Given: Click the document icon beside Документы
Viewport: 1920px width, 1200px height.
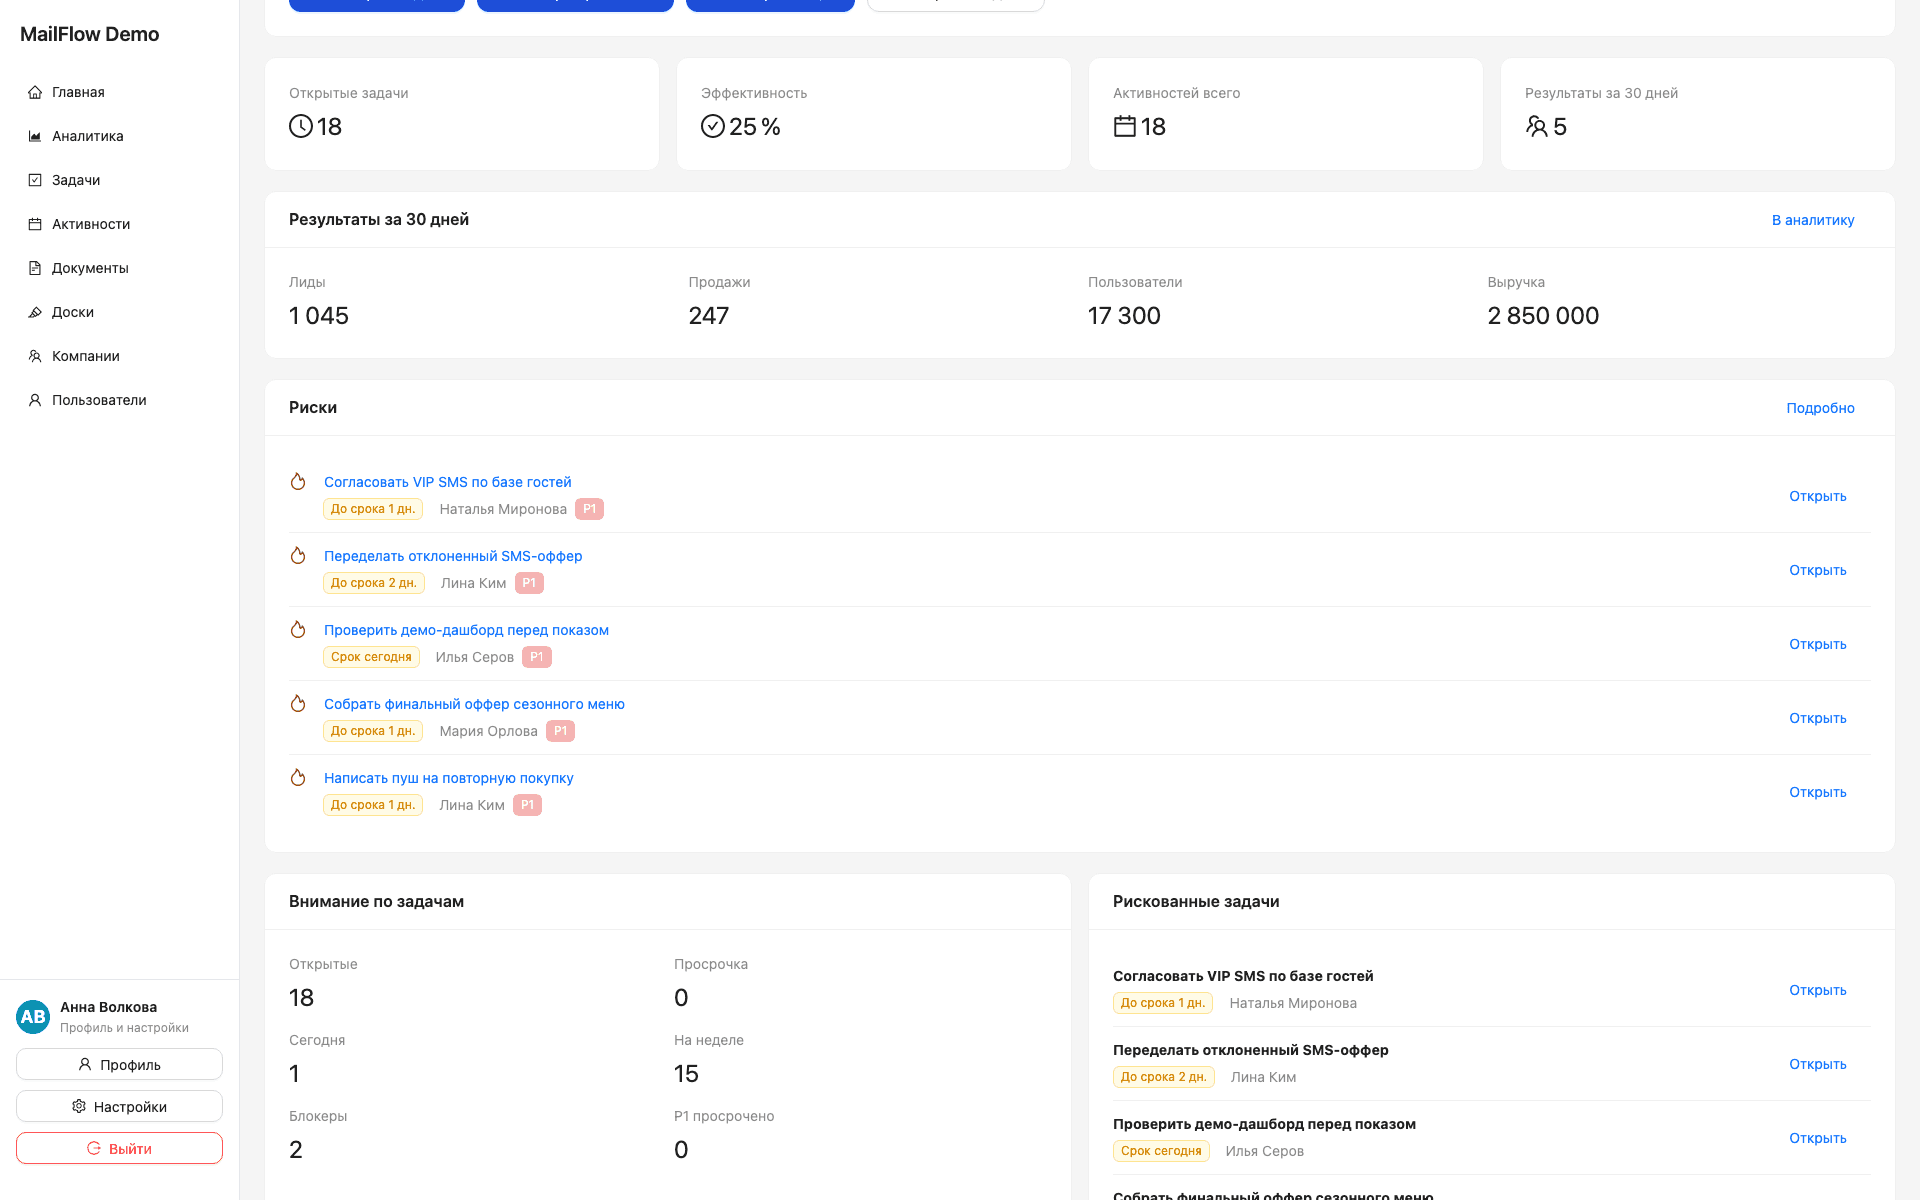Looking at the screenshot, I should tap(35, 268).
